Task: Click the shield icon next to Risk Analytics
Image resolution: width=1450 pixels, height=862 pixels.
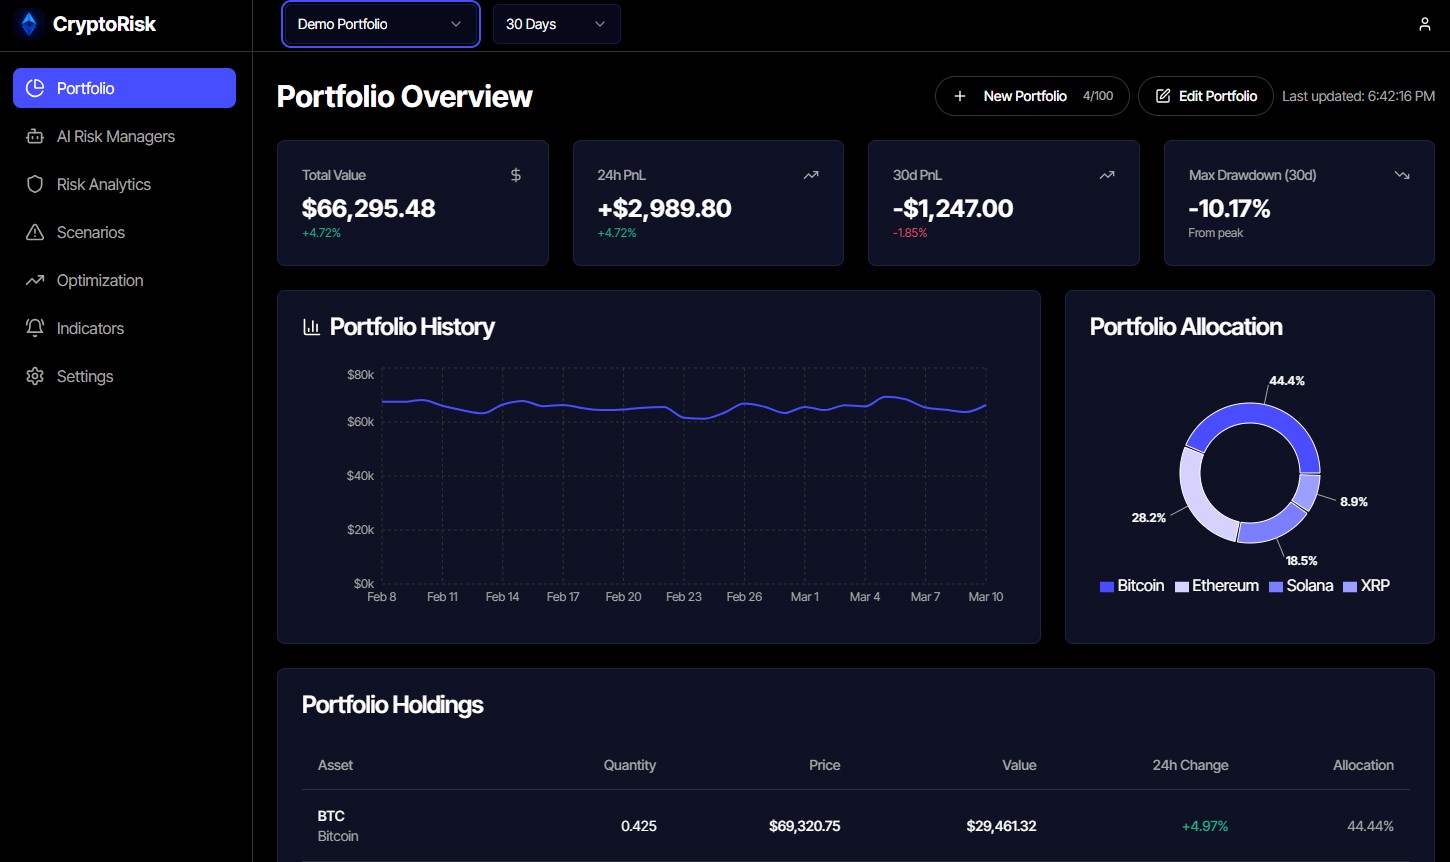Action: (x=35, y=184)
